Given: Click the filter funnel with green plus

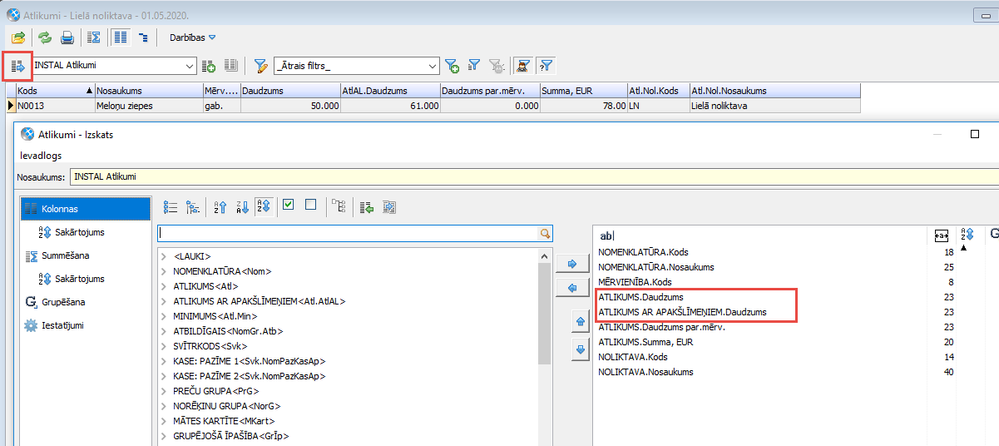Looking at the screenshot, I should pos(452,66).
